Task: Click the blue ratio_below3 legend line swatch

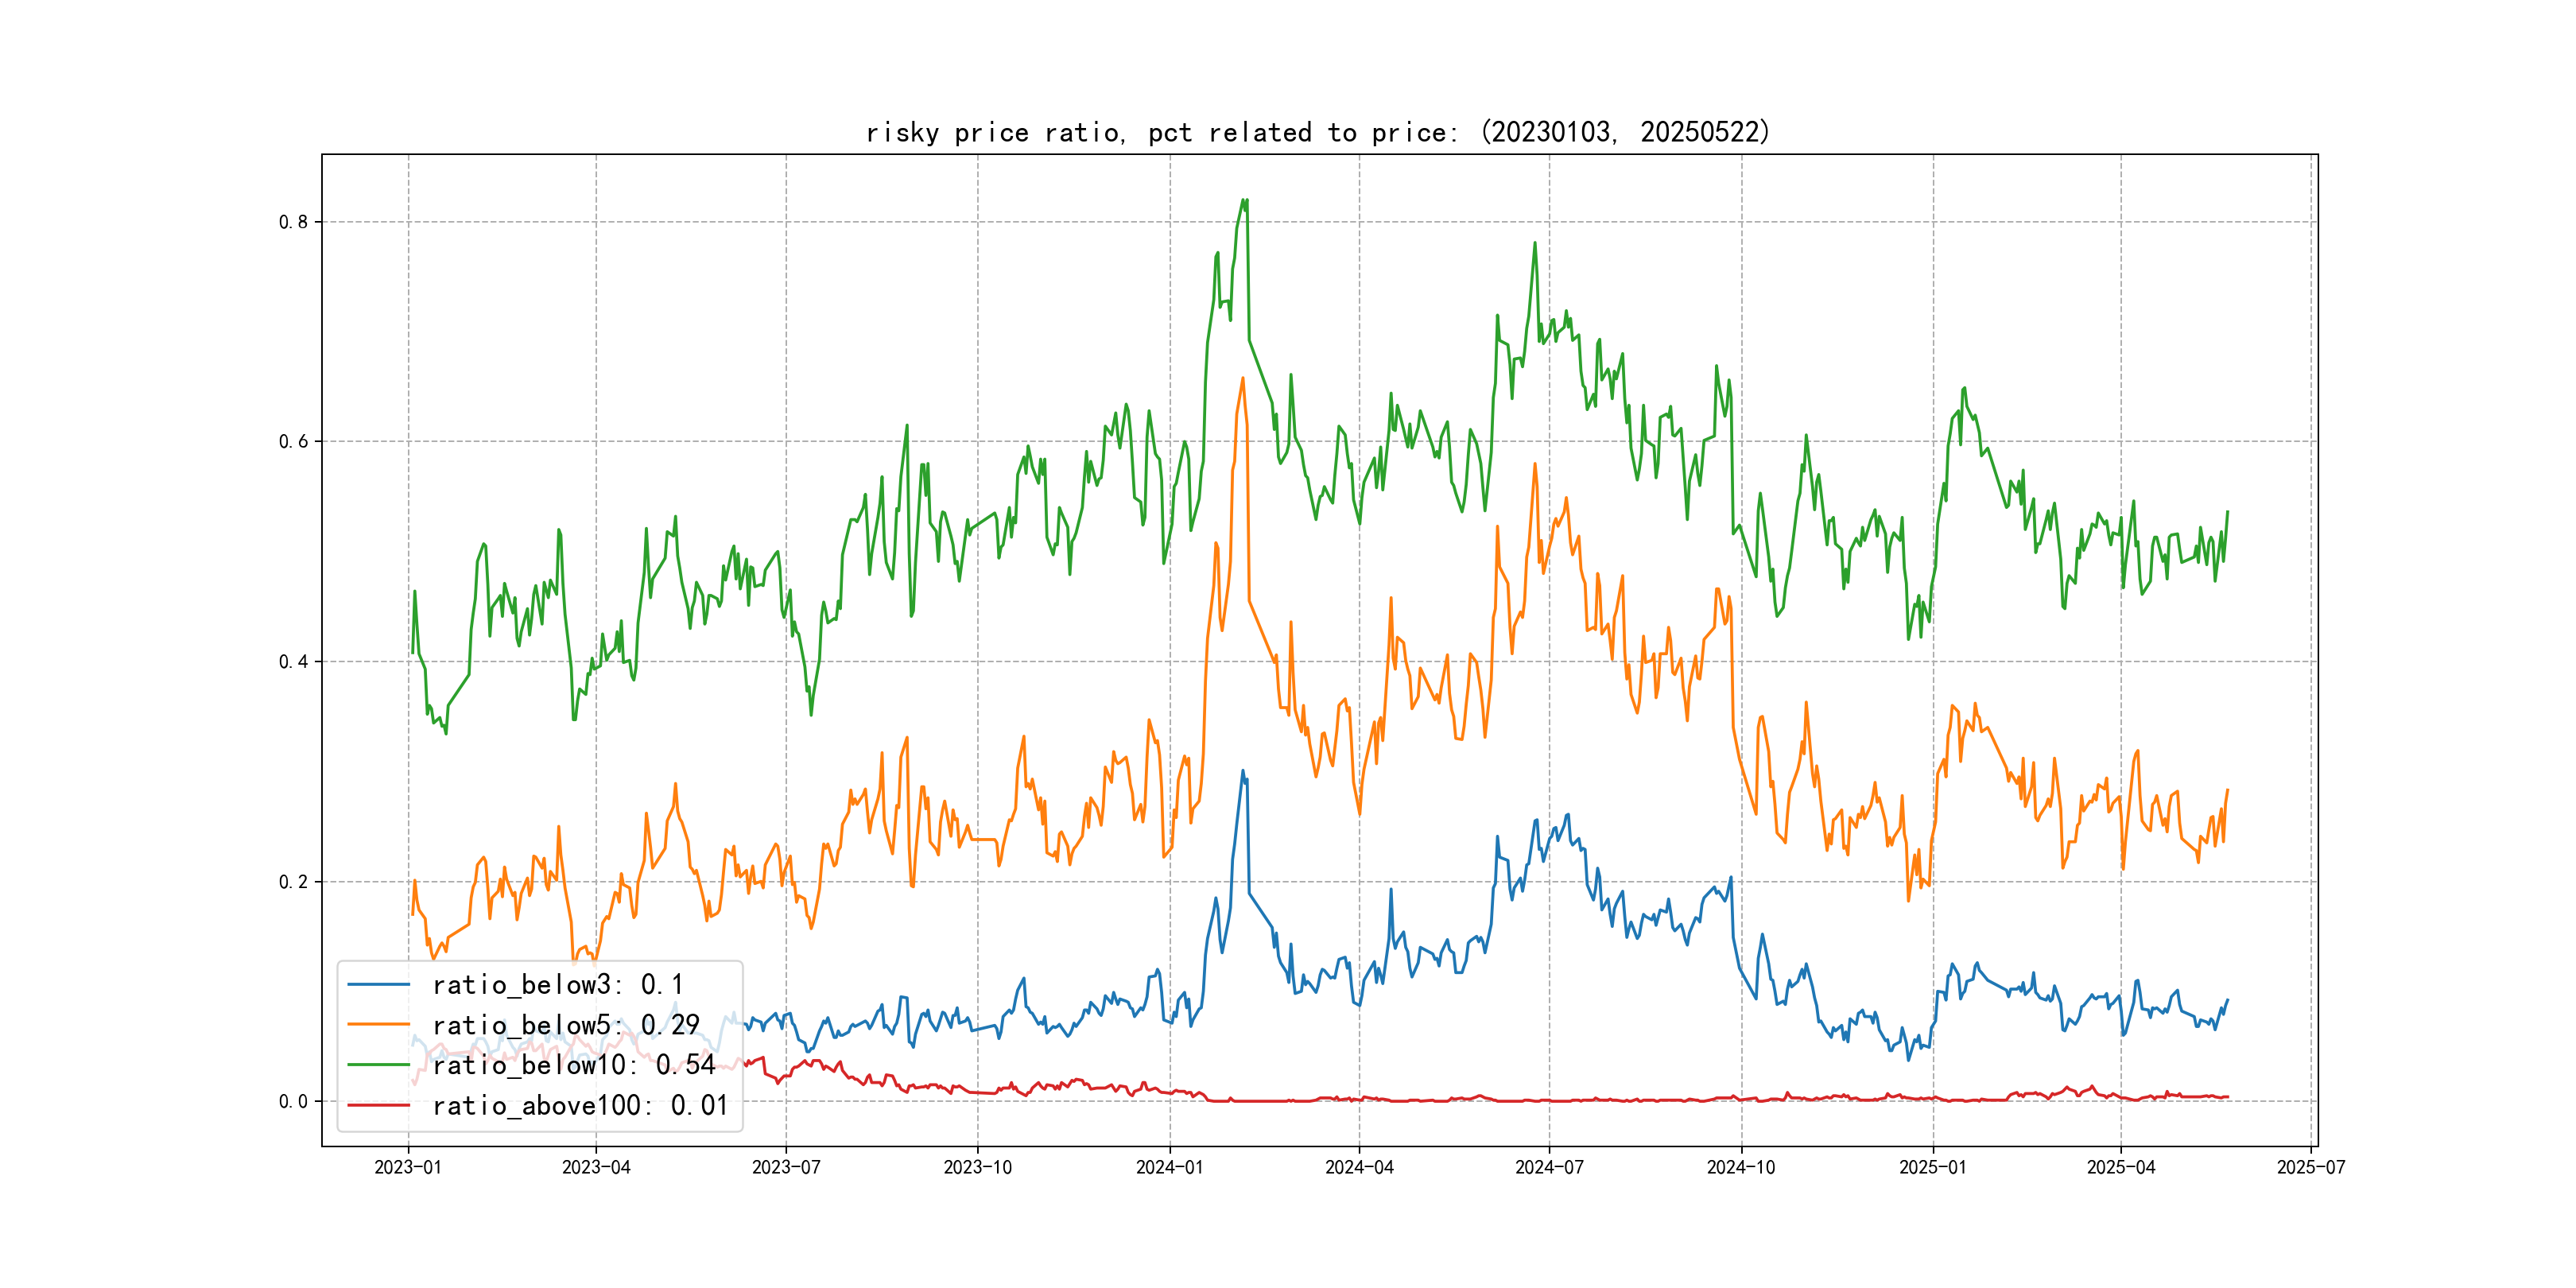Action: 378,985
